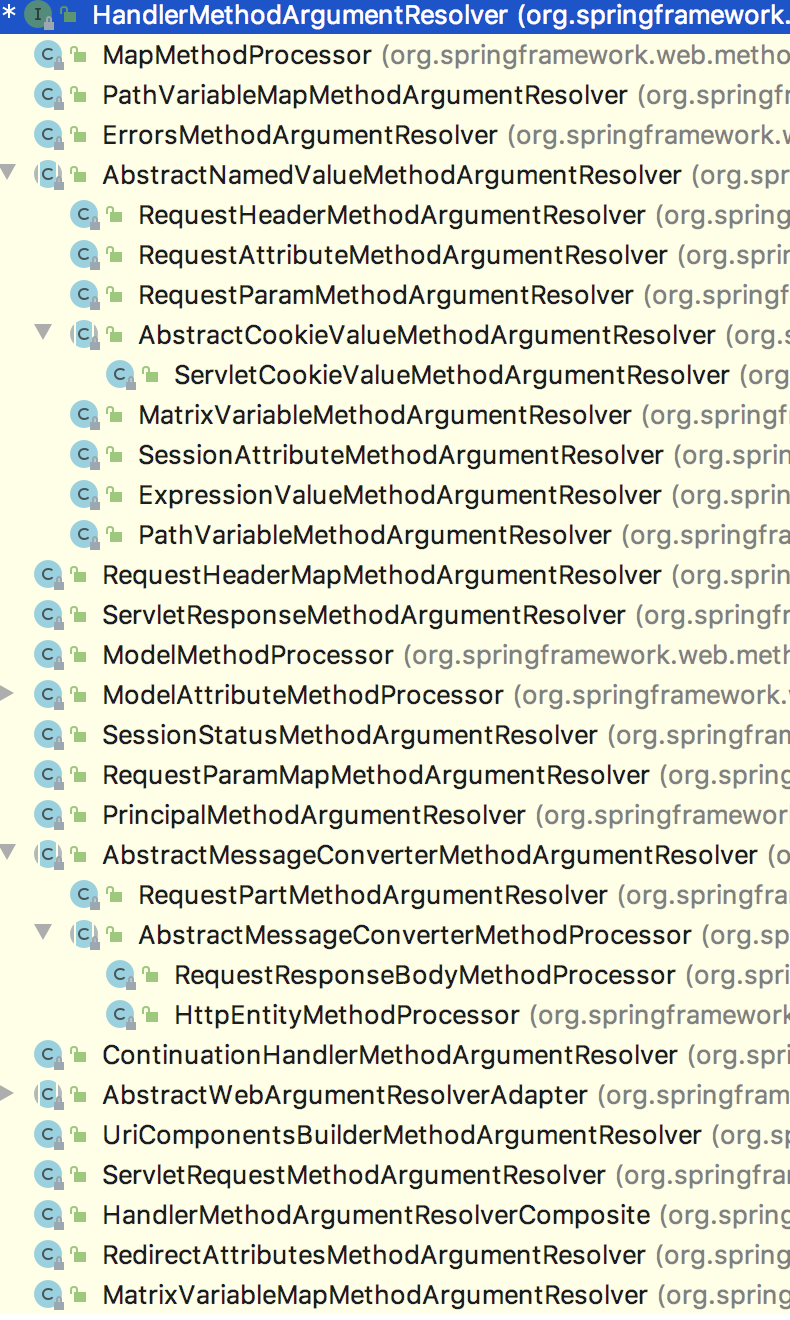Select ModelMethodProcessor class
The height and width of the screenshot is (1320, 790).
248,655
